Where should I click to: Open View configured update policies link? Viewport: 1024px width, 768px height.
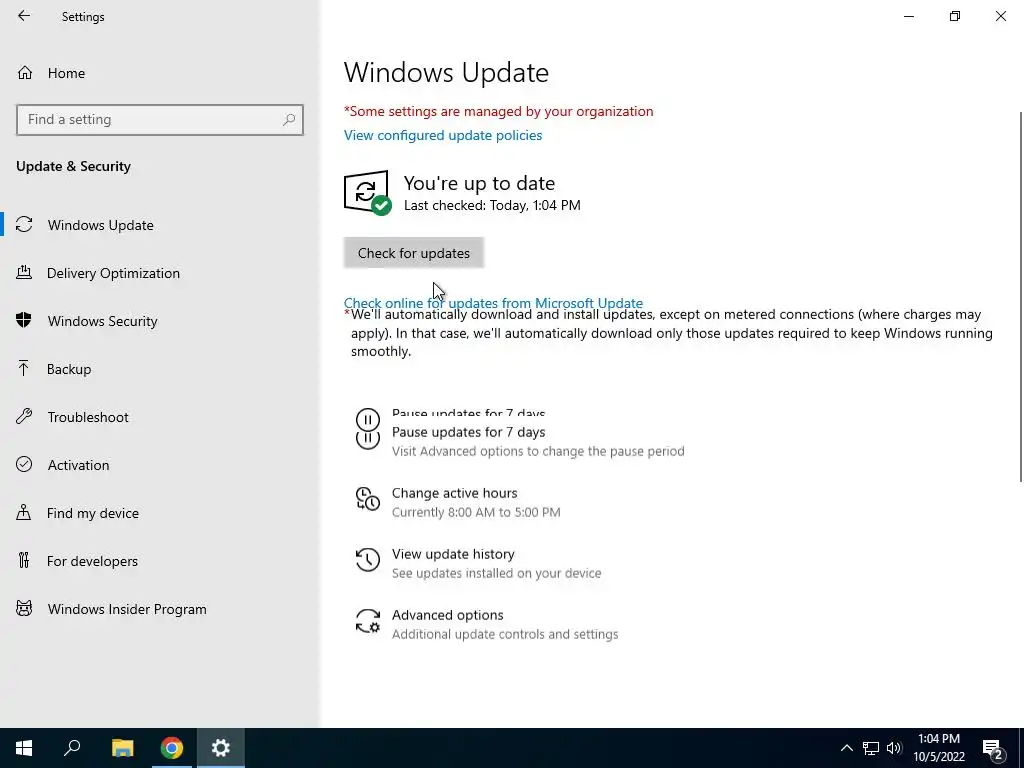point(443,135)
